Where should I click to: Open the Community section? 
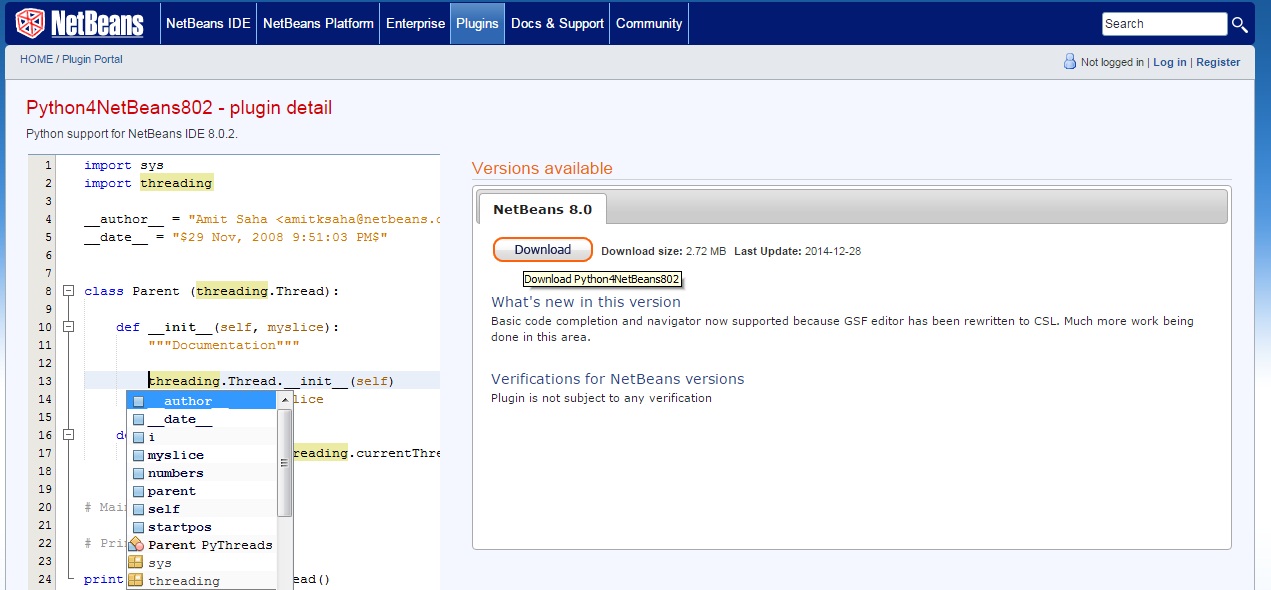coord(648,23)
